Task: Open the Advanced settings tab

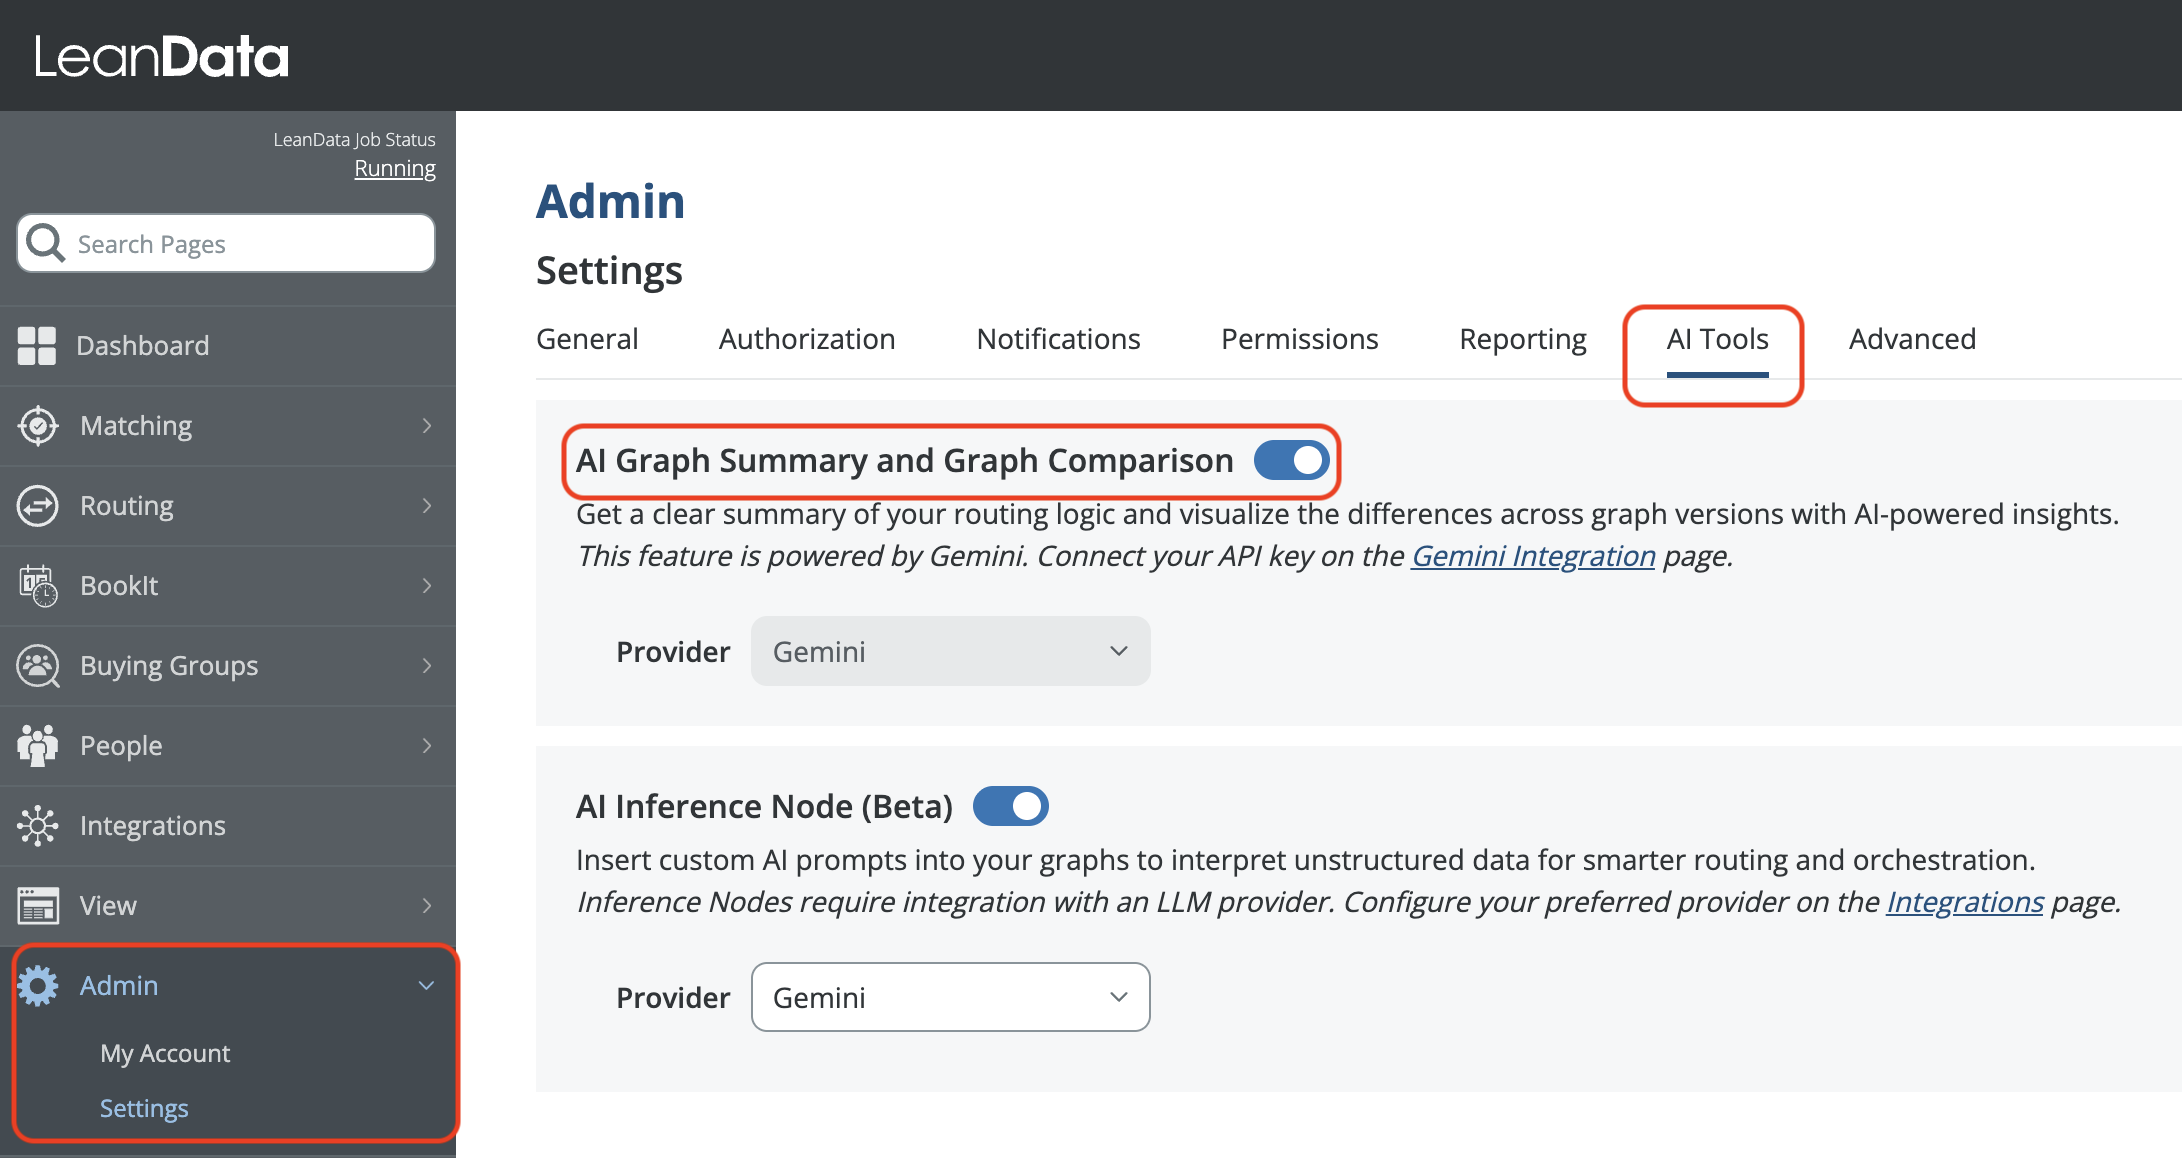Action: pyautogui.click(x=1911, y=340)
